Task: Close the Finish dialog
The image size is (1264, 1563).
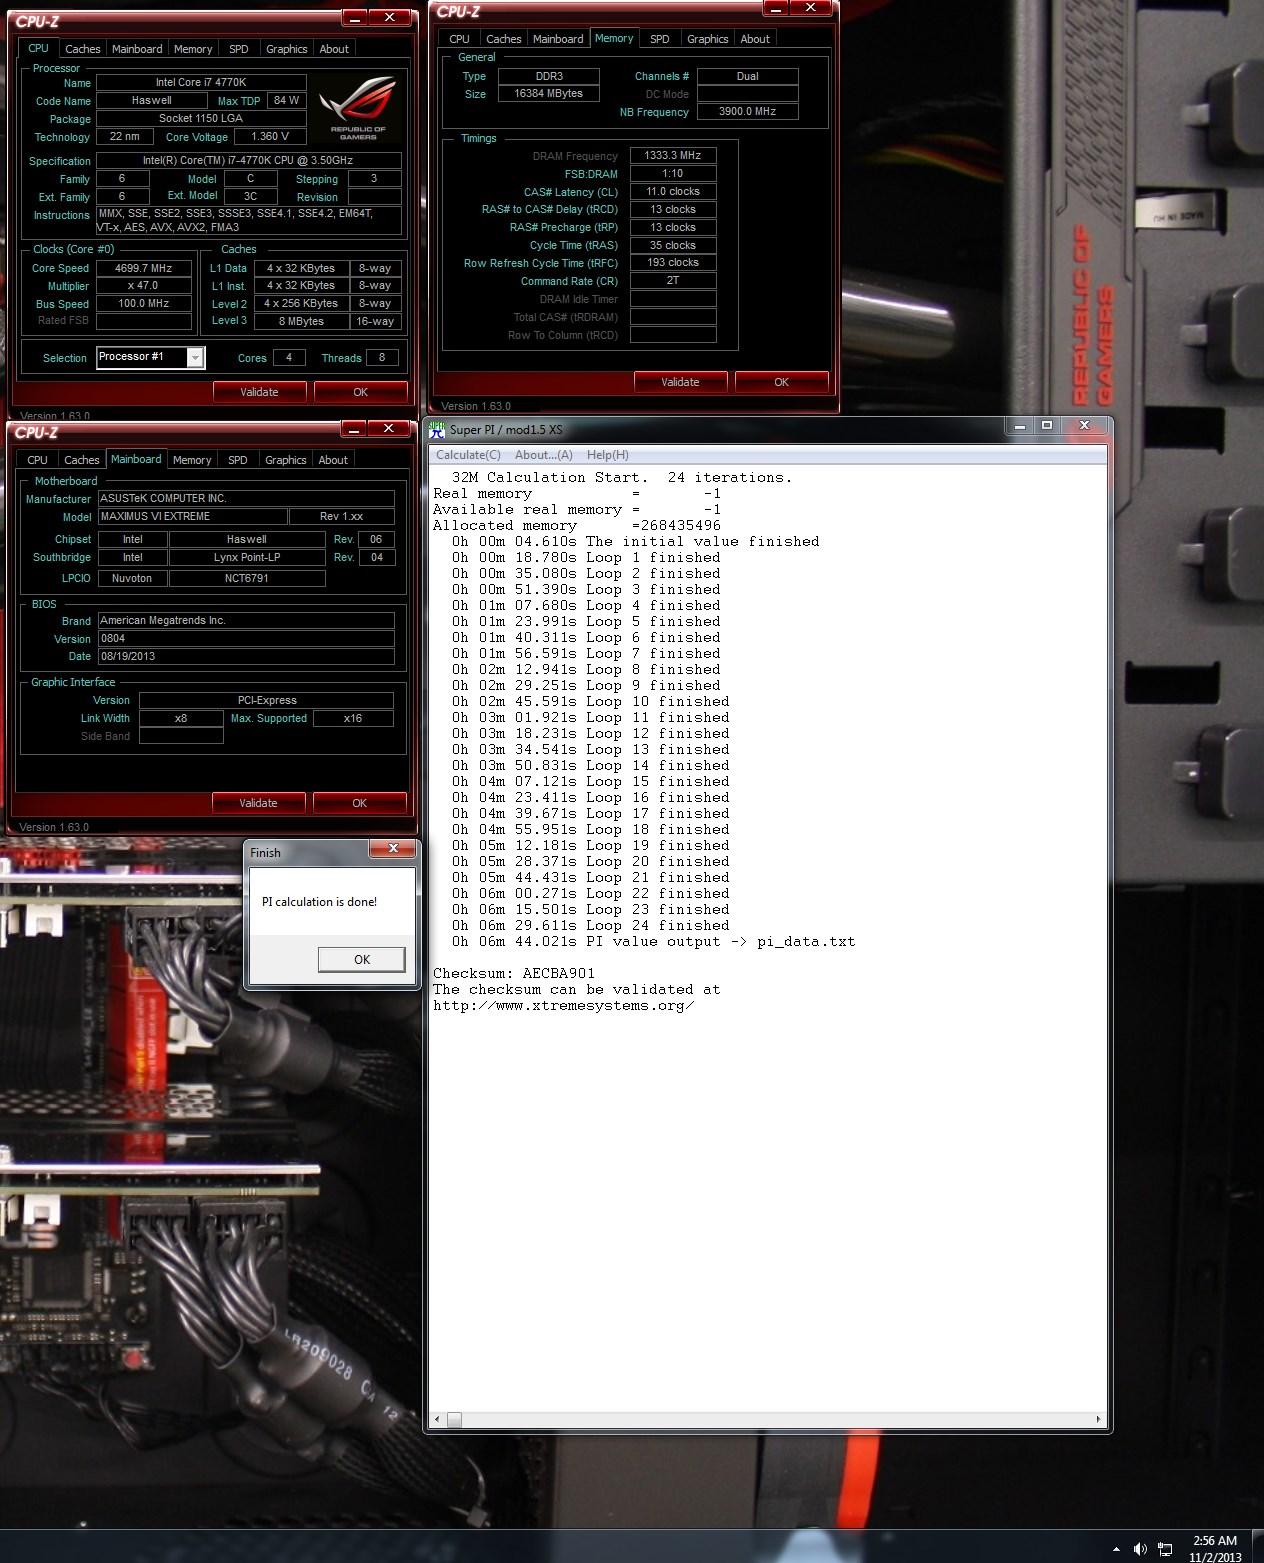Action: tap(393, 848)
